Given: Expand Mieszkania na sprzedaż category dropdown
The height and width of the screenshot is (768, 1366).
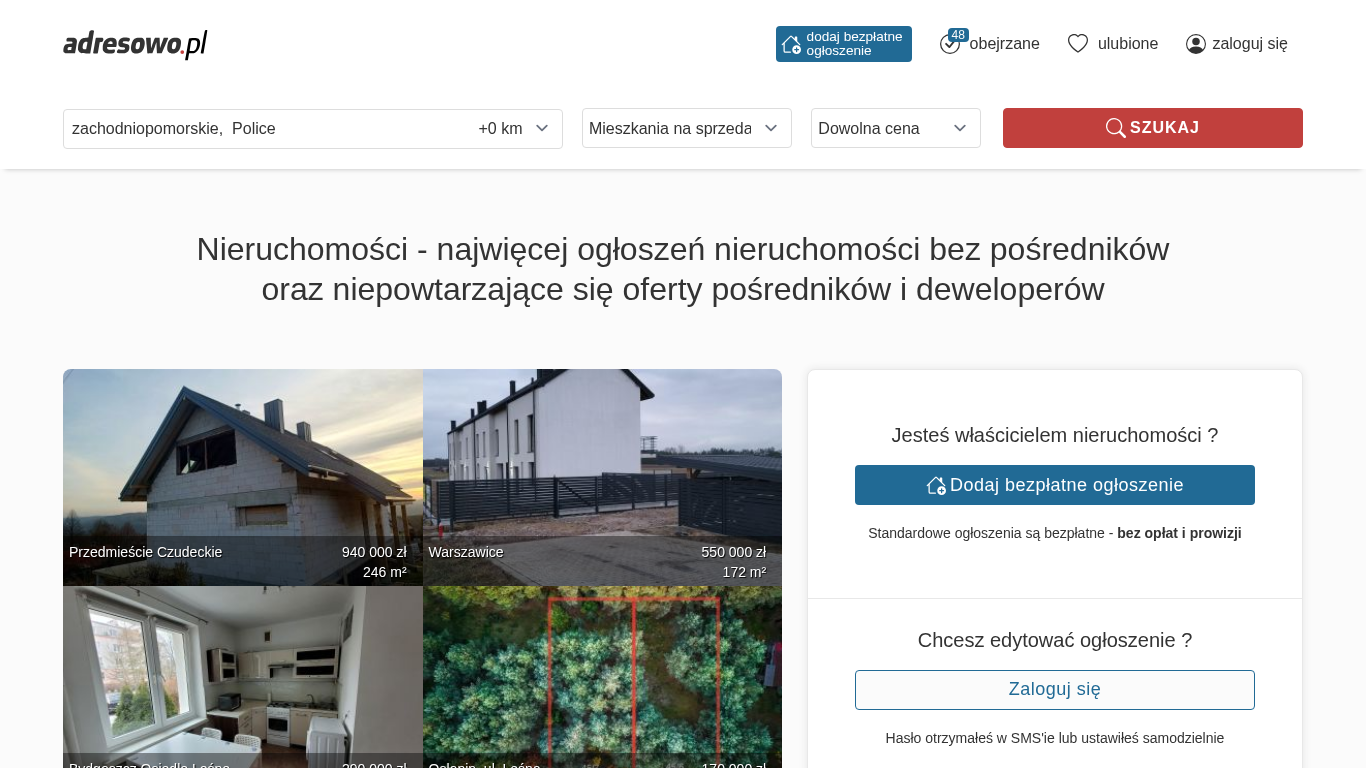Looking at the screenshot, I should 686,128.
